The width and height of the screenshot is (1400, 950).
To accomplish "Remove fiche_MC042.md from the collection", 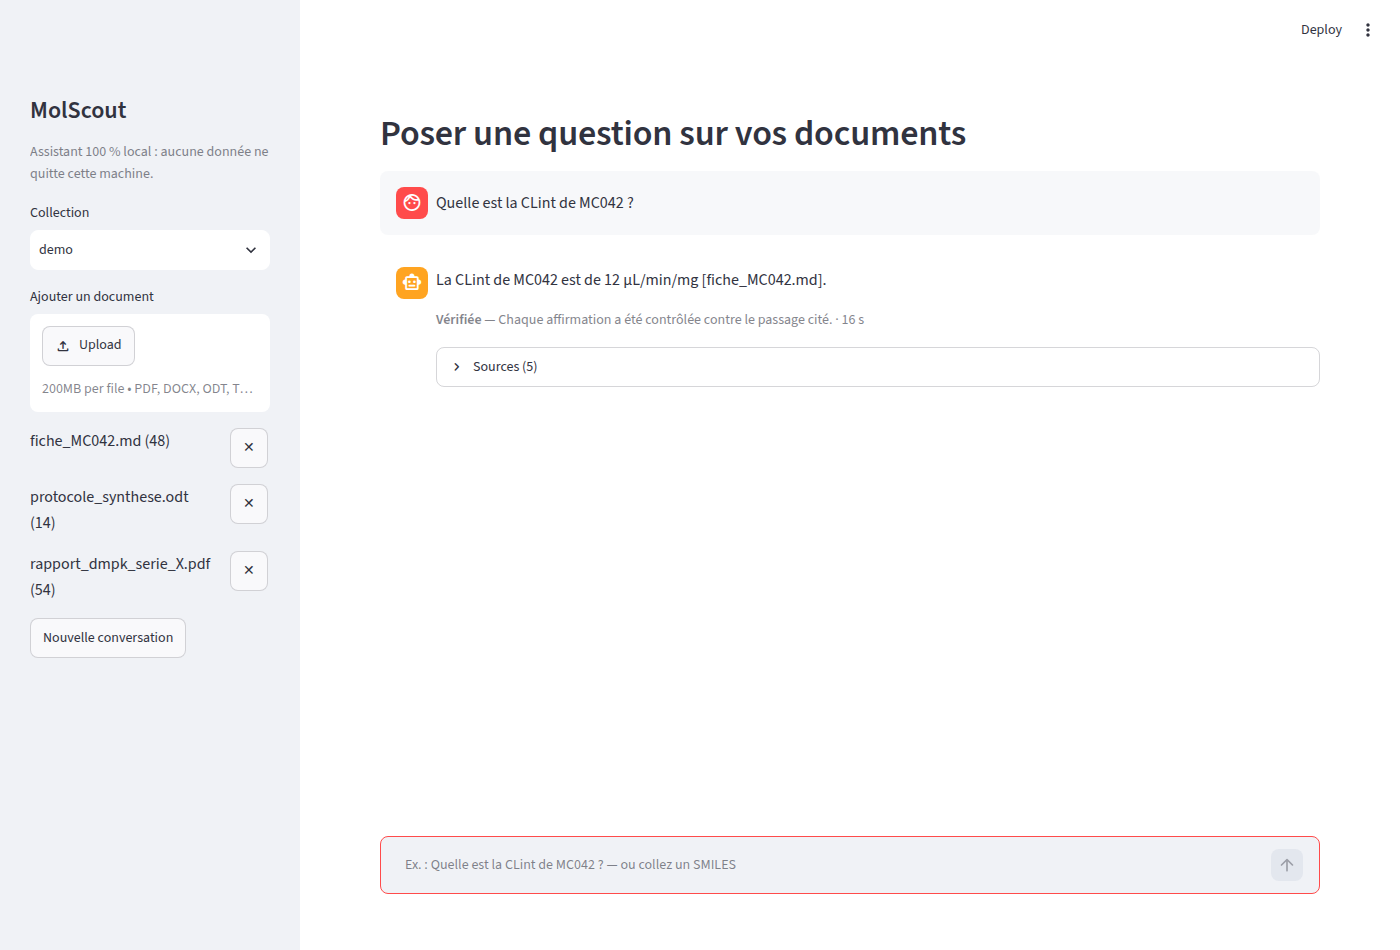I will point(249,448).
